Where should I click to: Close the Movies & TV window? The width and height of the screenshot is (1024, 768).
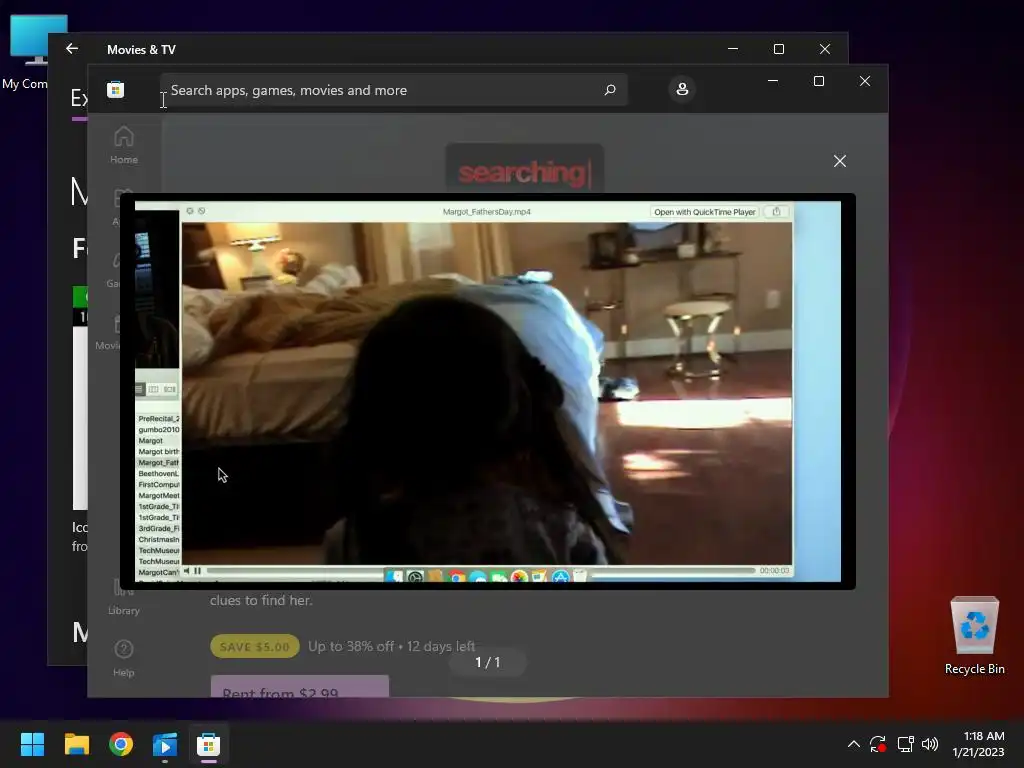pyautogui.click(x=825, y=49)
